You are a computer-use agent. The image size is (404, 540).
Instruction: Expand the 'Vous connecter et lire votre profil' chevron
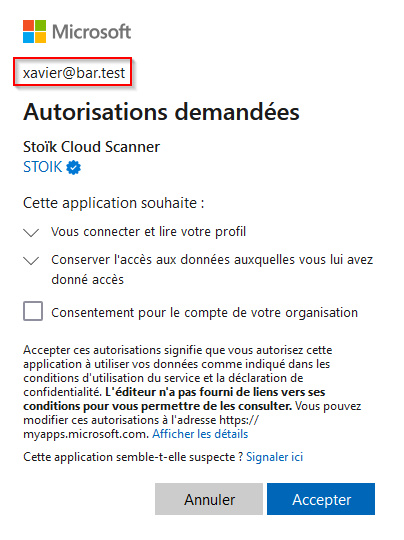point(31,232)
